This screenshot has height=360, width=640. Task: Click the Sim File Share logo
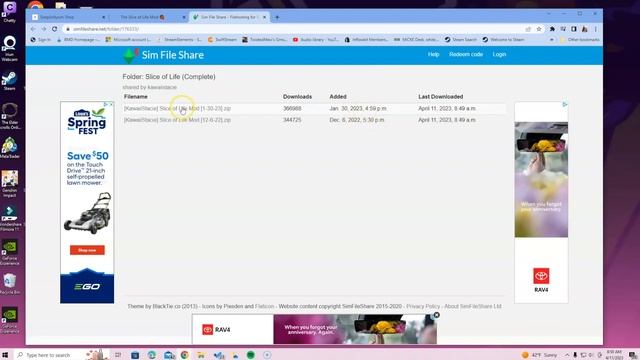pyautogui.click(x=163, y=55)
